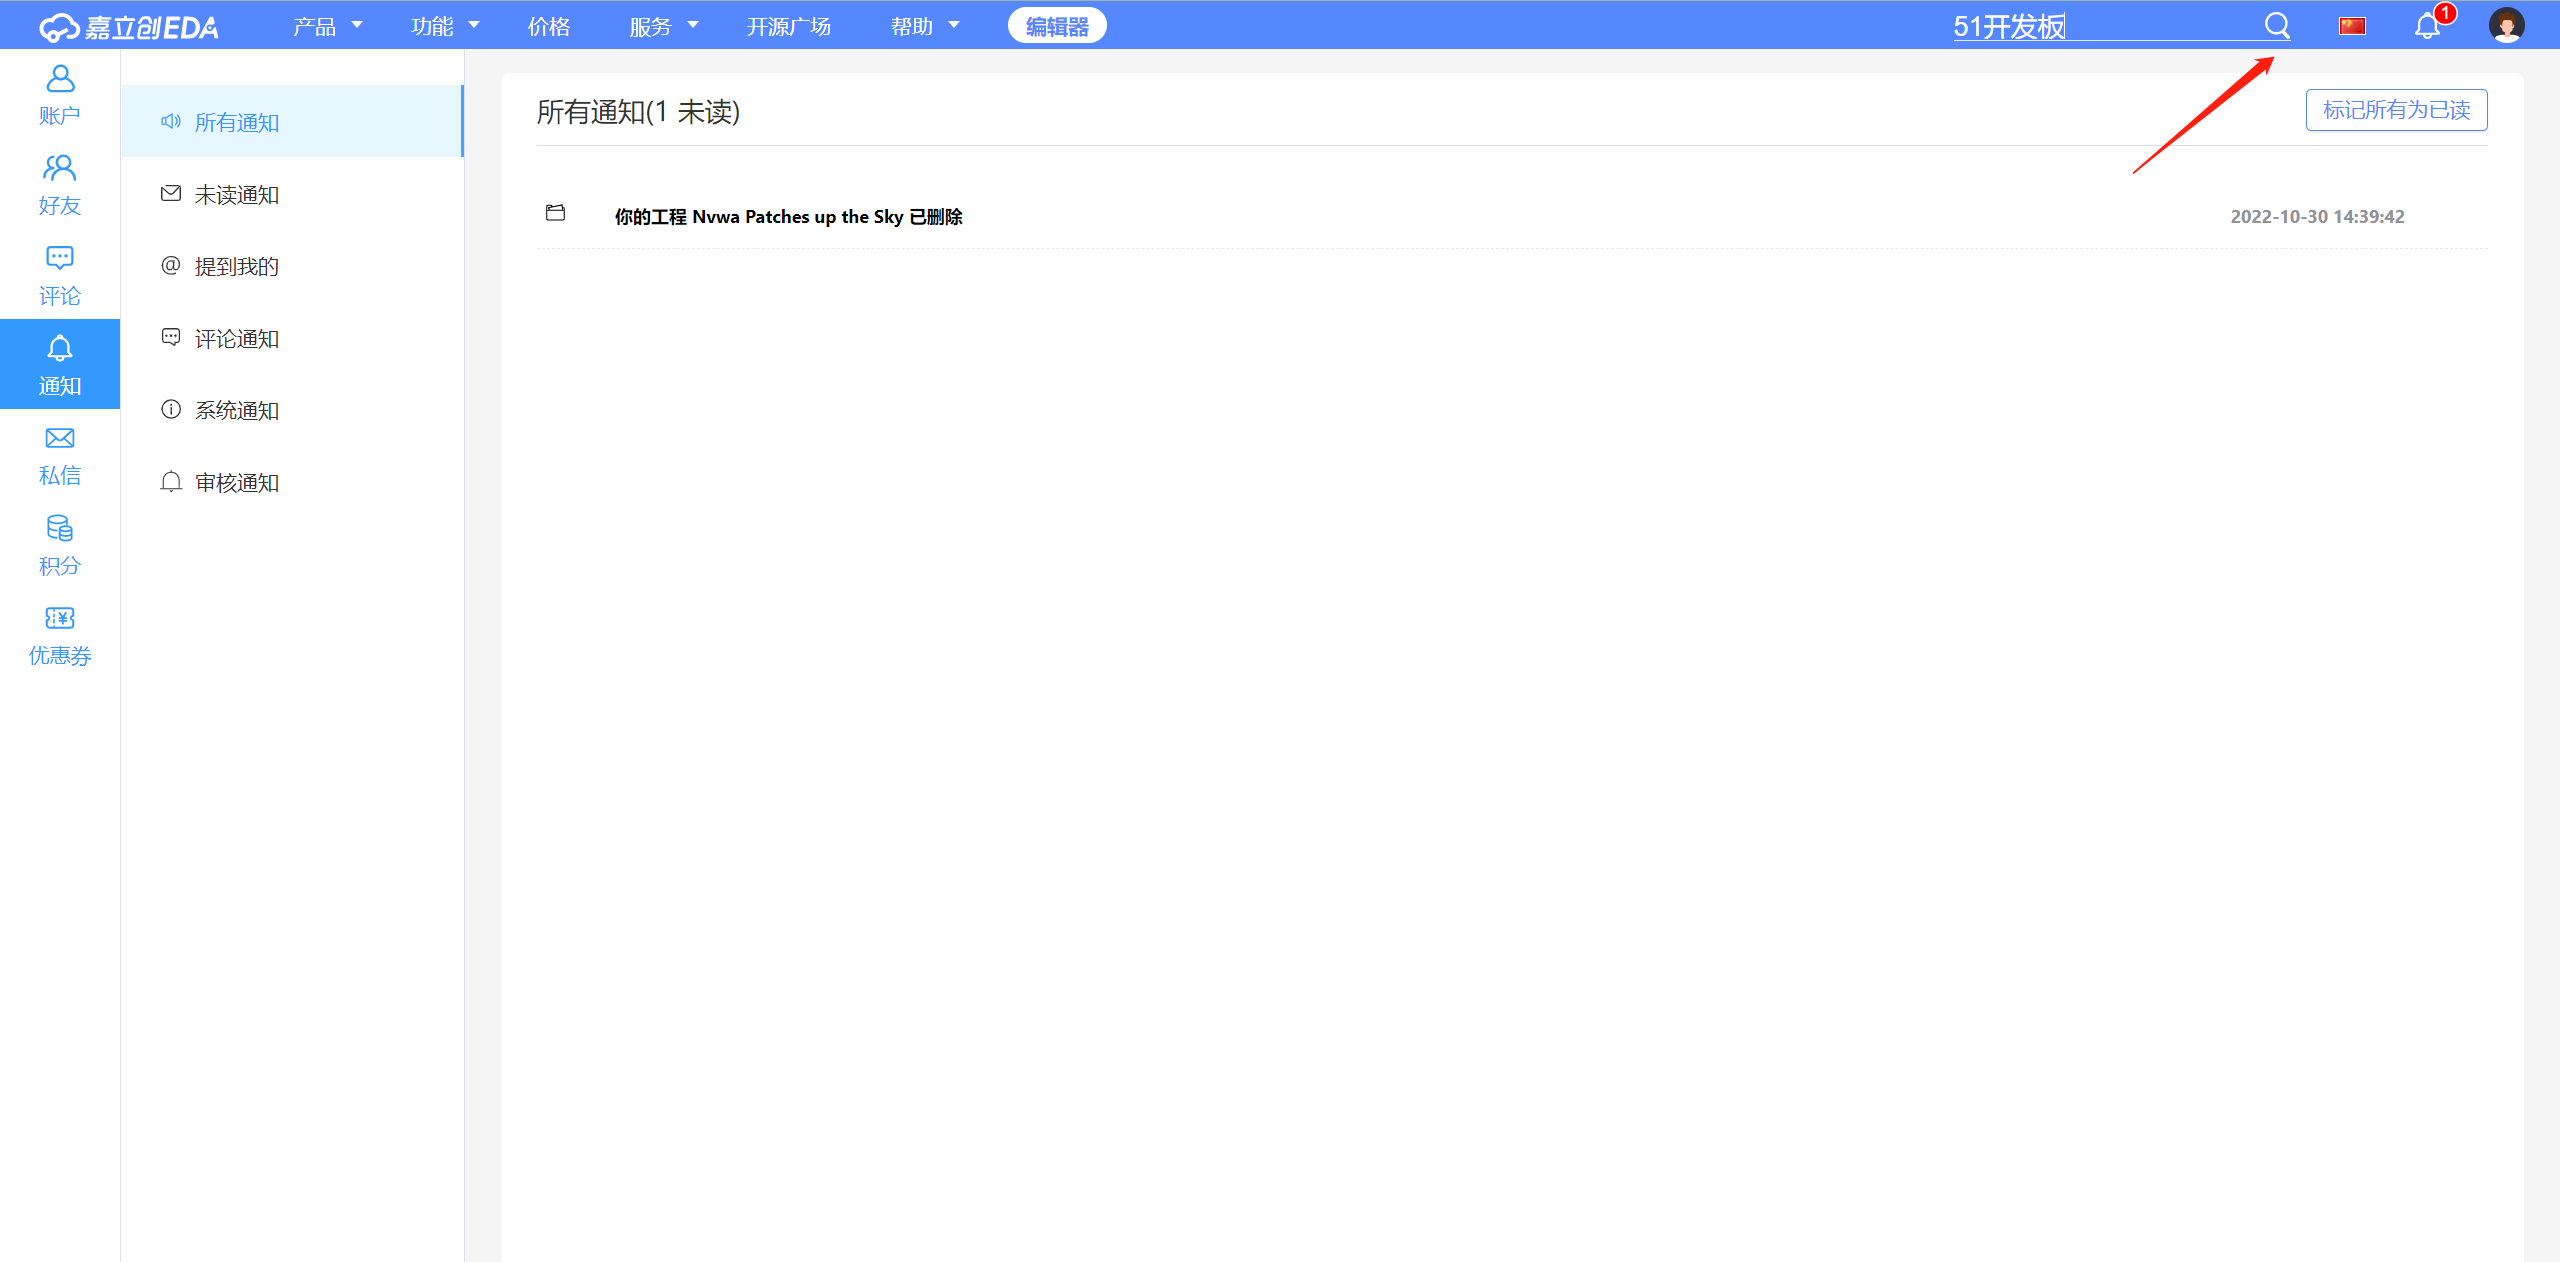Image resolution: width=2560 pixels, height=1262 pixels.
Task: Open the 优惠券 coupons icon
Action: click(x=60, y=634)
